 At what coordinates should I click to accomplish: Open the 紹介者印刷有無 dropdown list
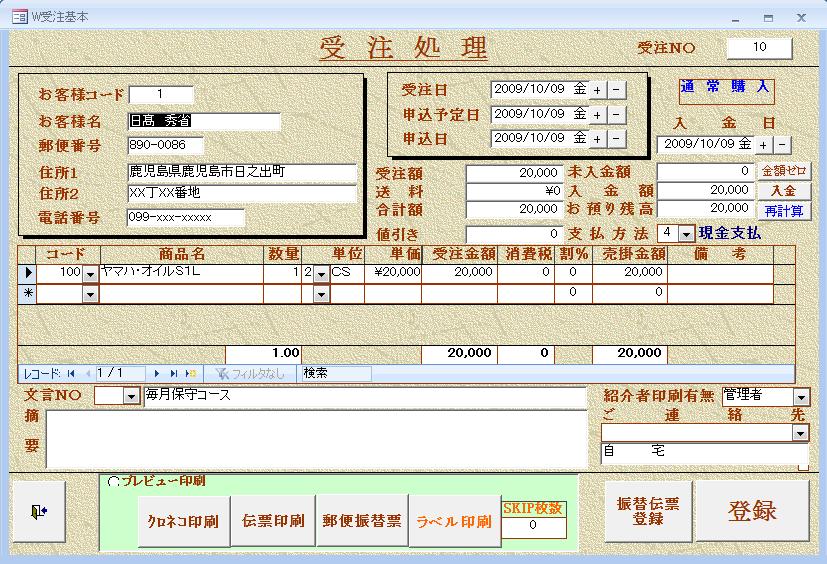pos(800,397)
